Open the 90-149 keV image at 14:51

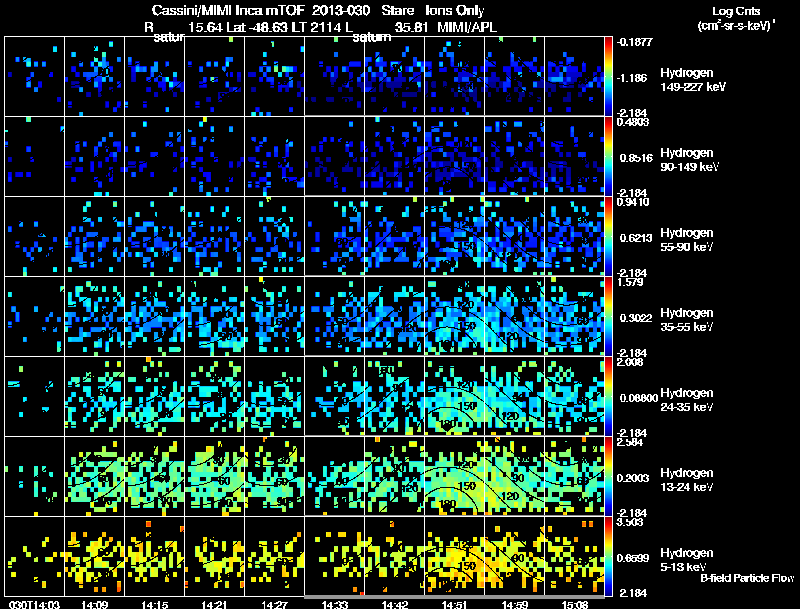[455, 157]
